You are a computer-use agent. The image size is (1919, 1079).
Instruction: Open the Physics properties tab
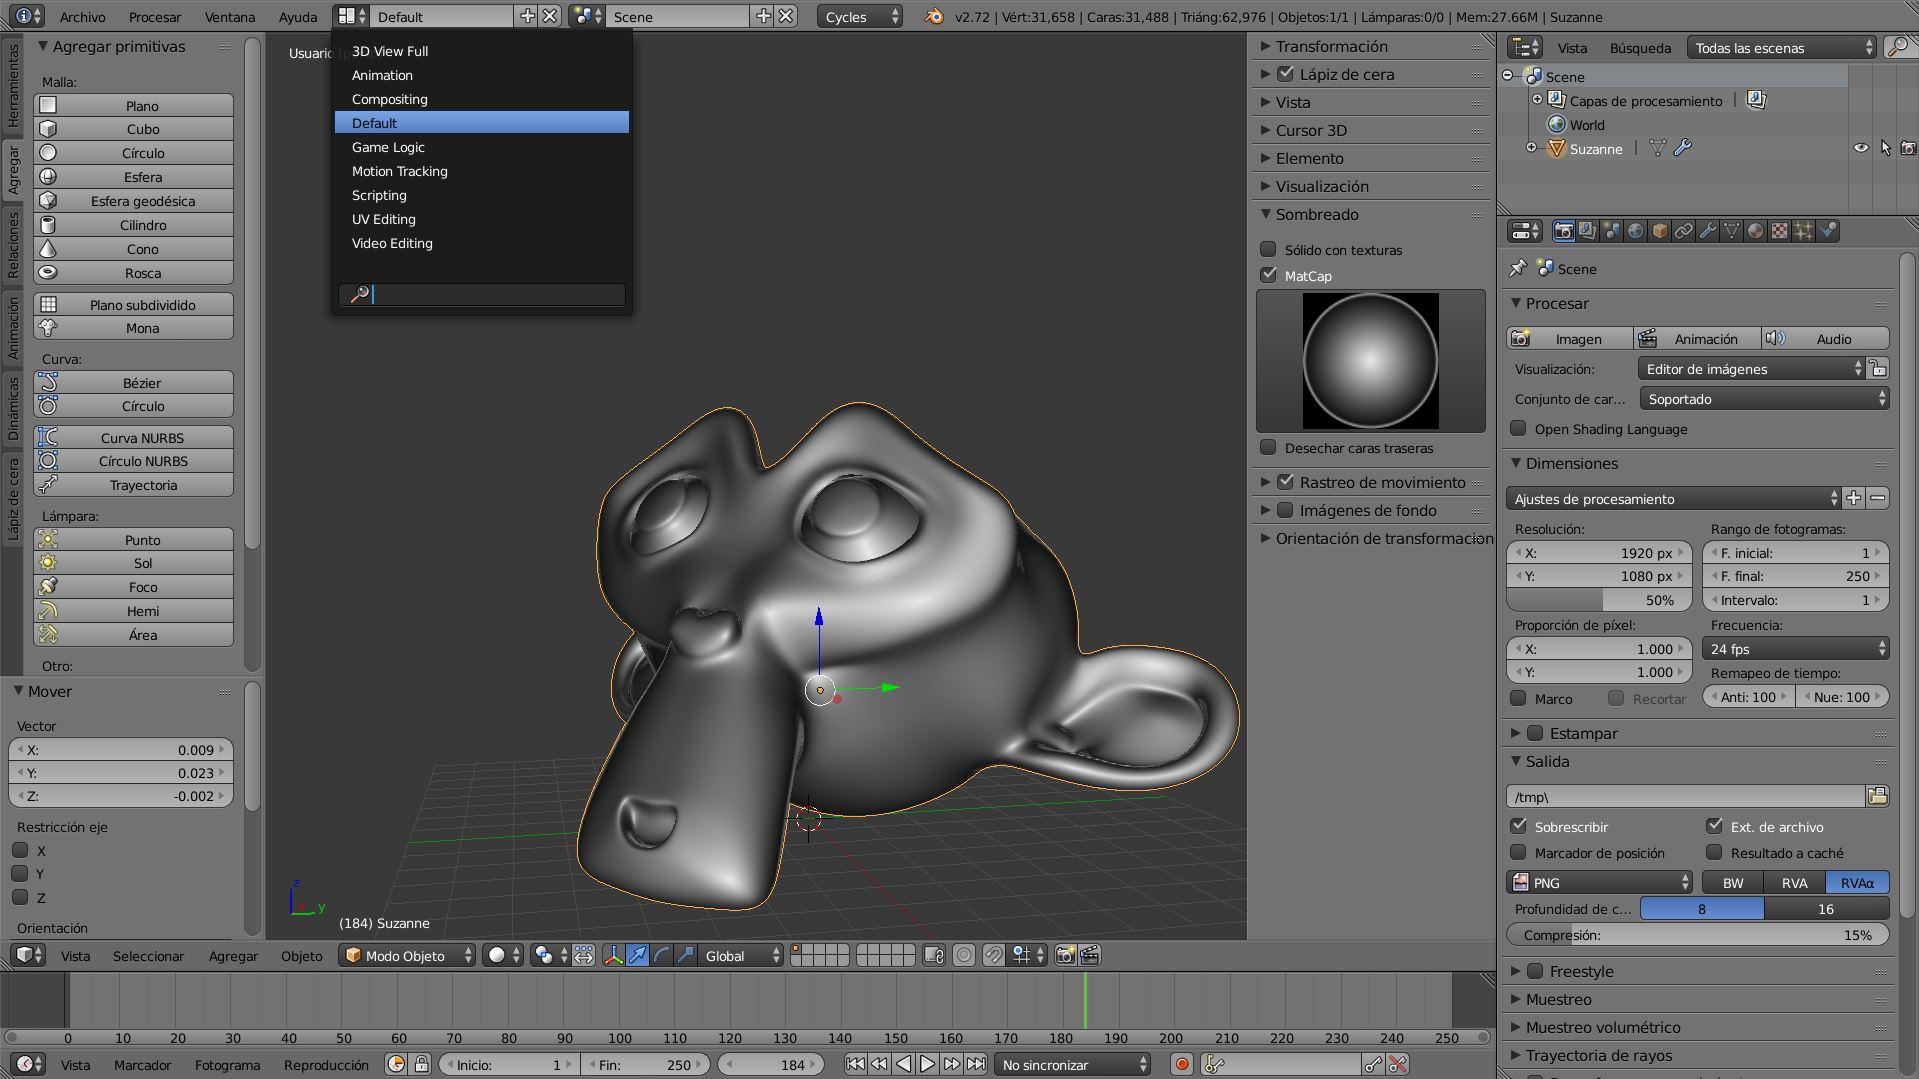tap(1827, 231)
